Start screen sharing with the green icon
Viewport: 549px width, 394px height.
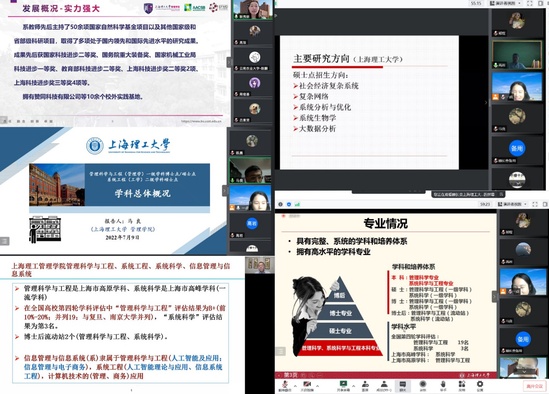pos(343,385)
